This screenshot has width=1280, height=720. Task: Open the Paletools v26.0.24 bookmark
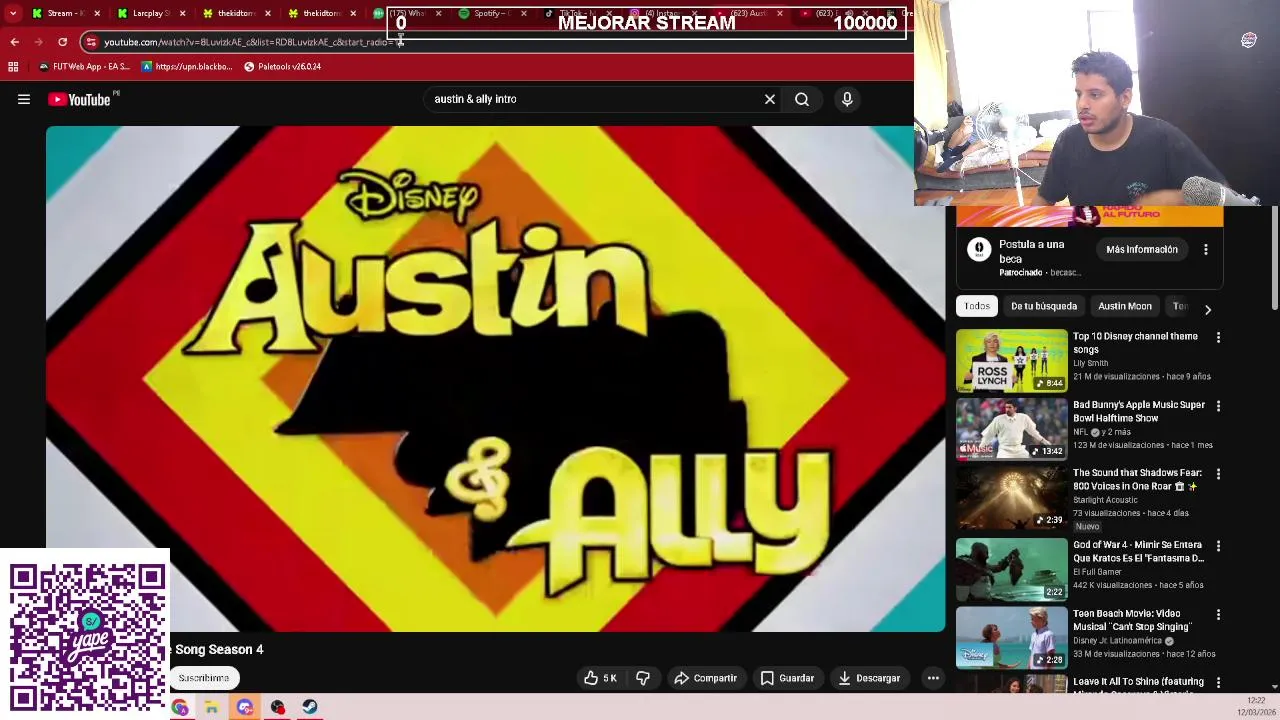(282, 67)
